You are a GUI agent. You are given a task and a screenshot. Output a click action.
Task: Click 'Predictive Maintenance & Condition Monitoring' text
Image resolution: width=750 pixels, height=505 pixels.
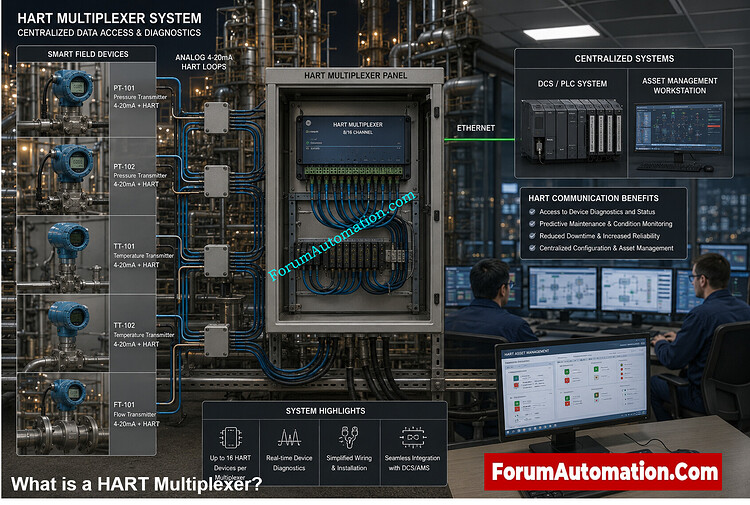pos(606,223)
